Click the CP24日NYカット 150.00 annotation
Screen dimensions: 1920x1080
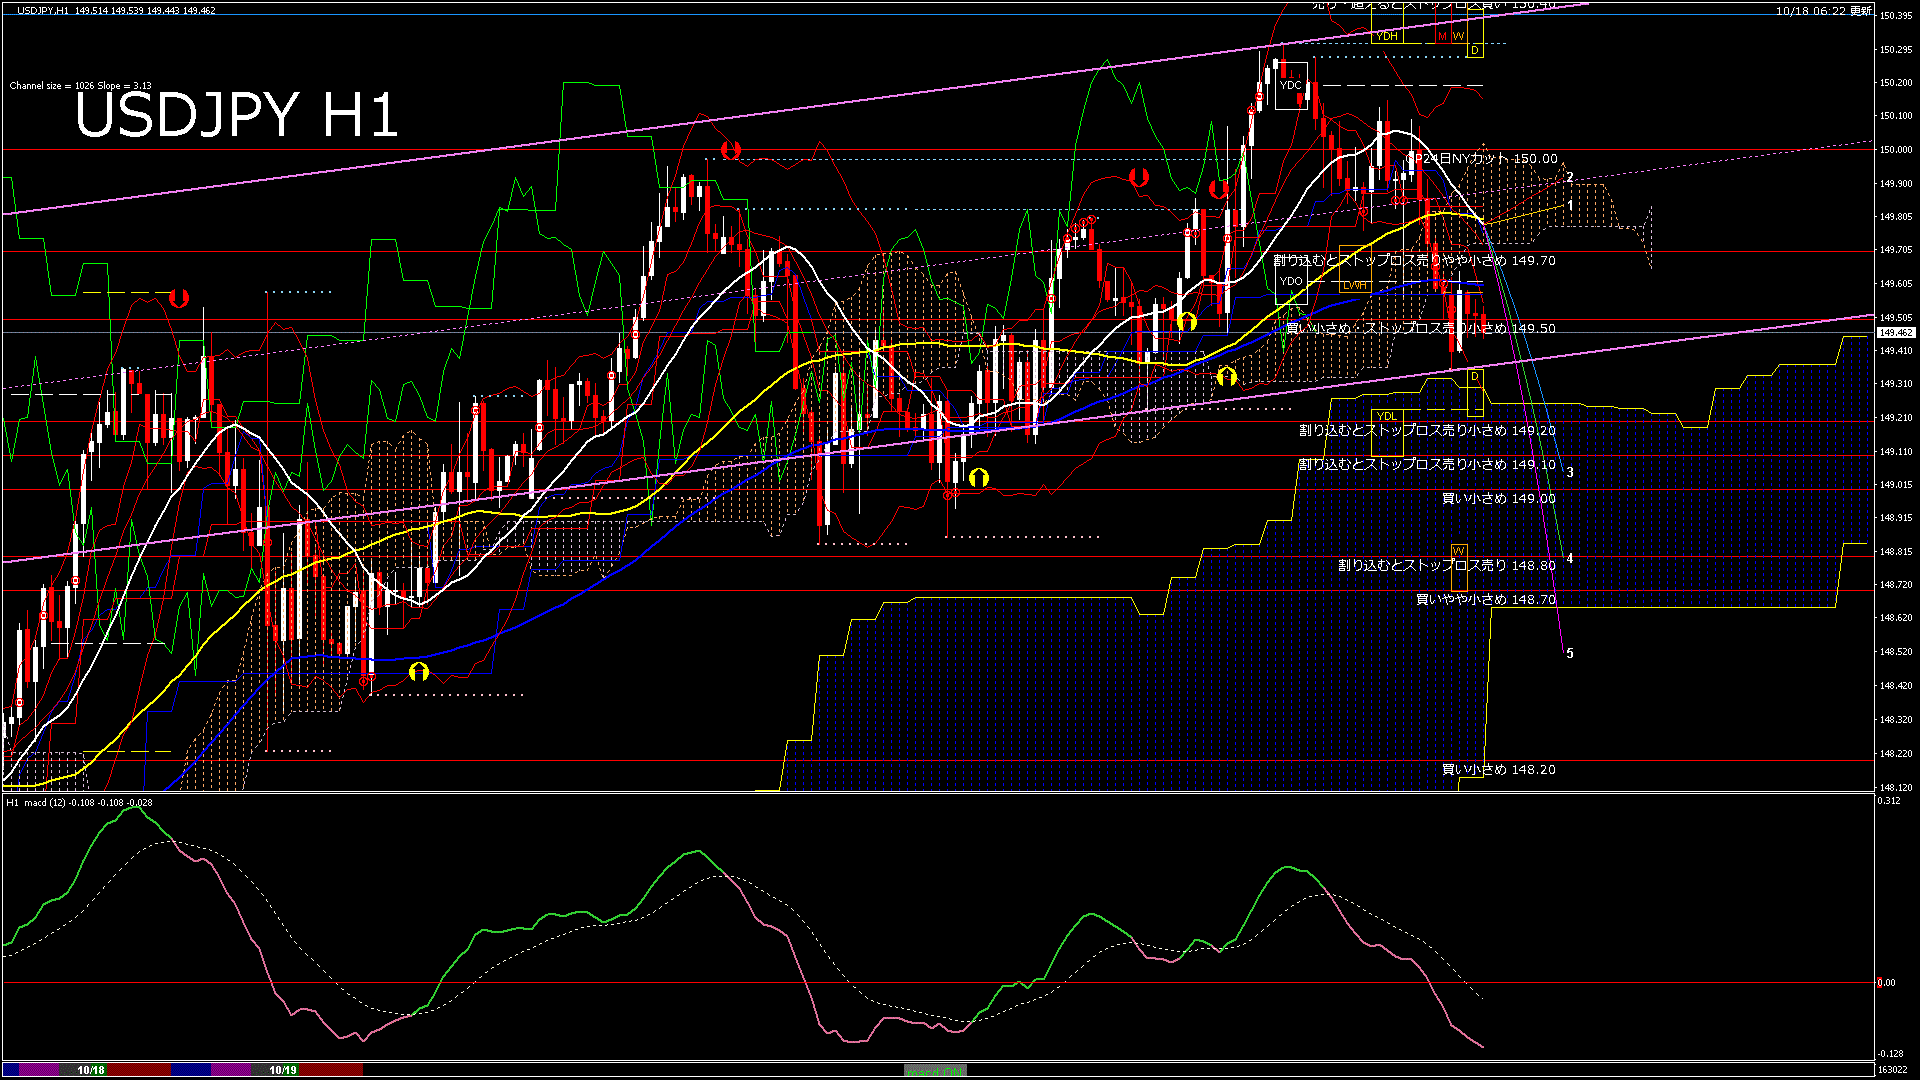1482,159
